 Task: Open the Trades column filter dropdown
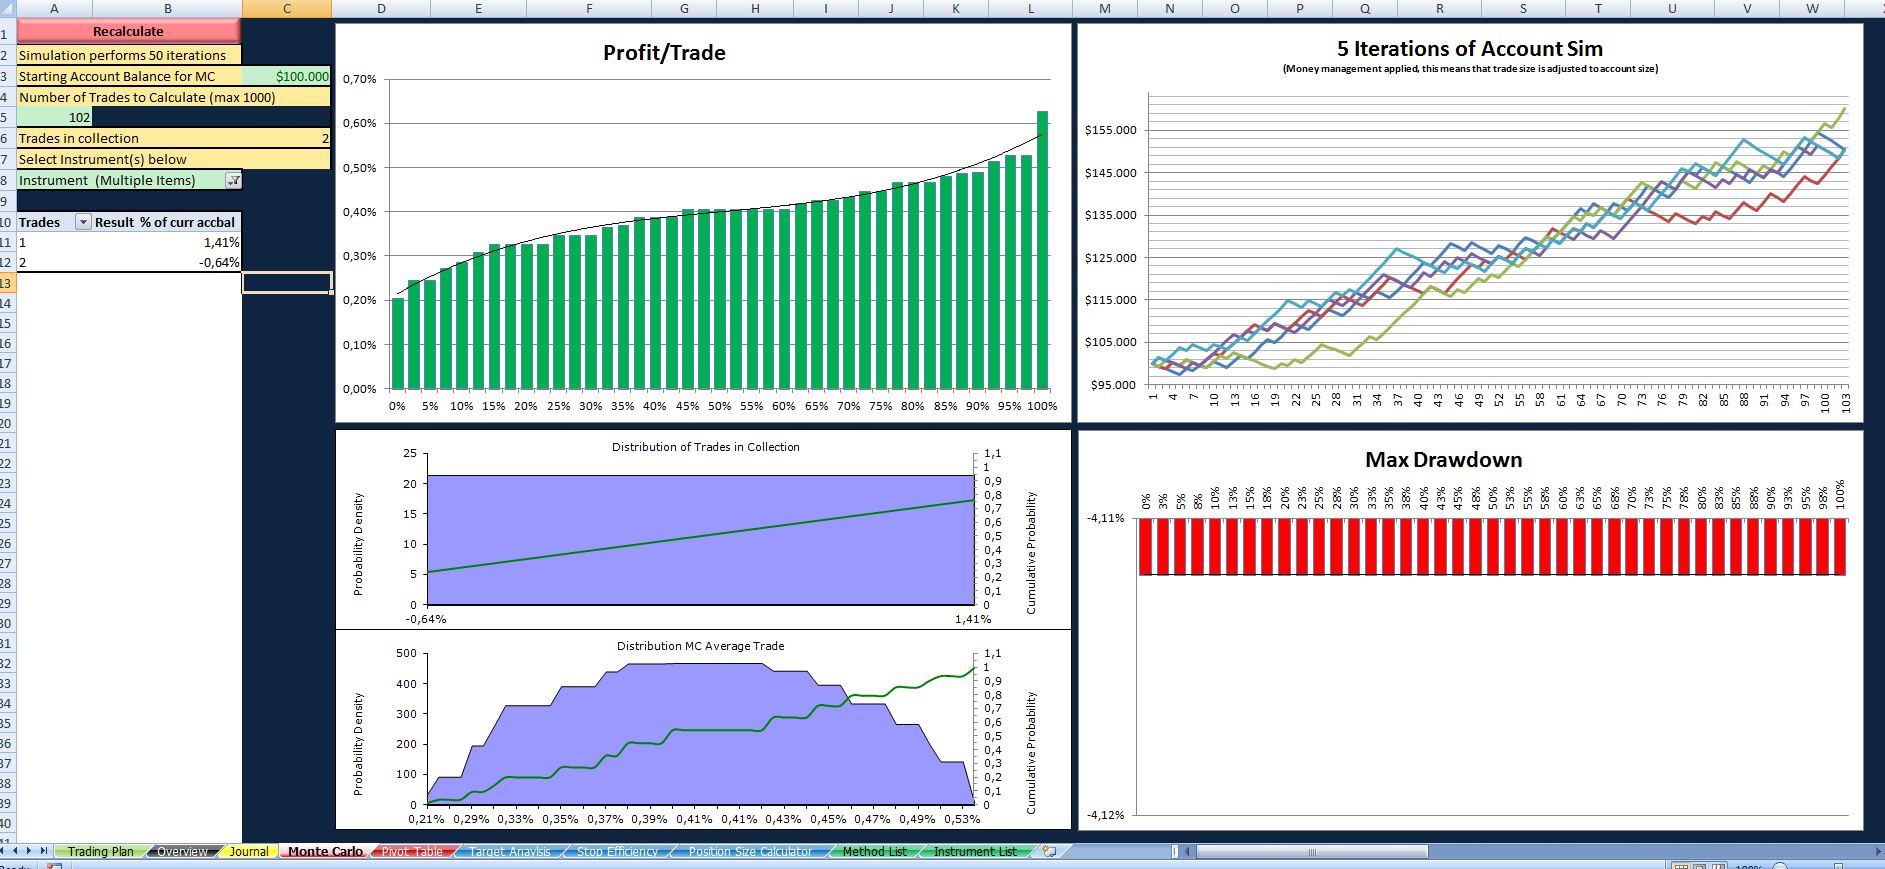click(x=84, y=222)
